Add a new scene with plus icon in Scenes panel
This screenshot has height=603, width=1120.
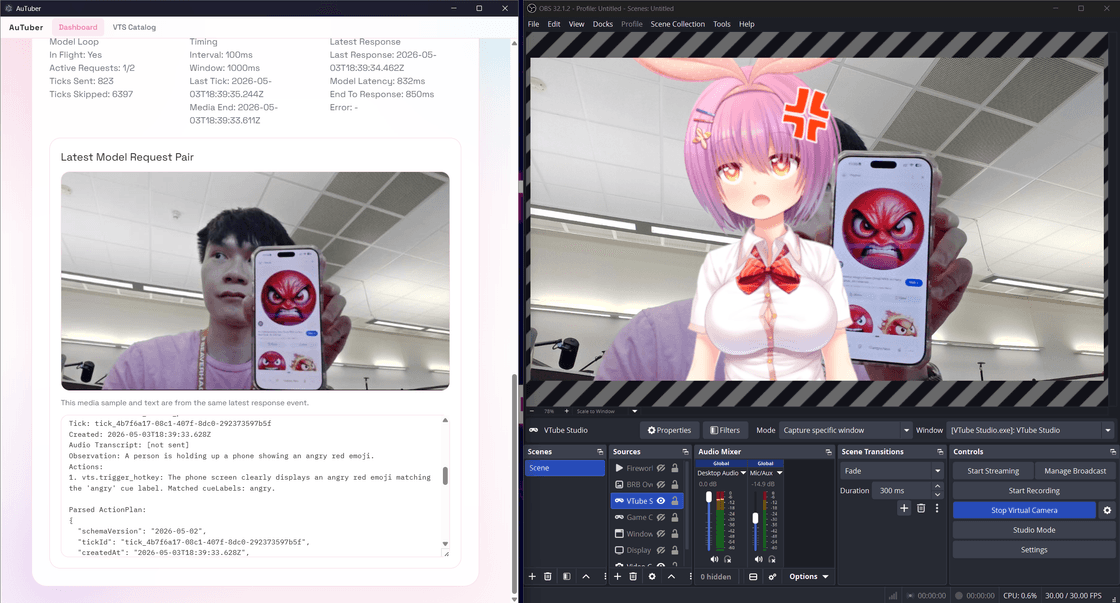click(532, 577)
